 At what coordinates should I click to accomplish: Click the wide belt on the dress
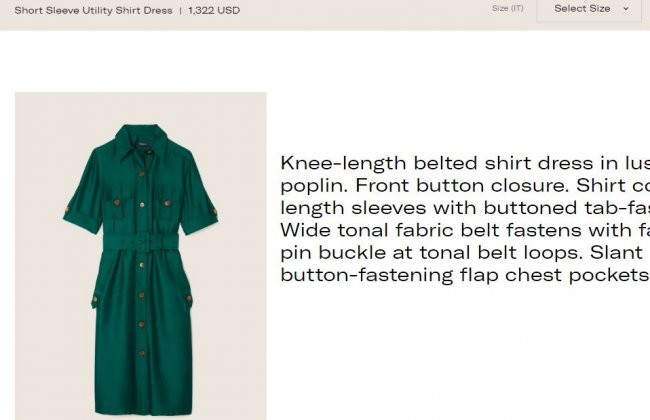141,243
